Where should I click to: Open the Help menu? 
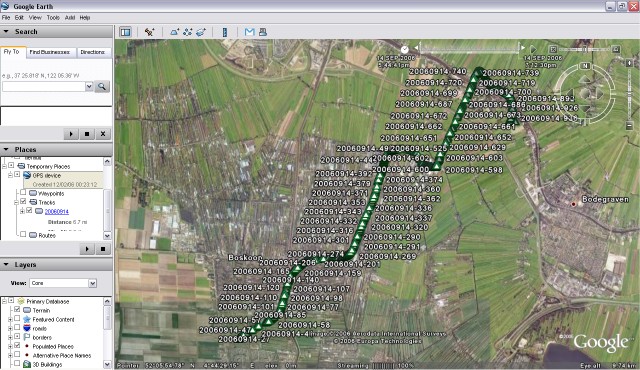point(85,18)
